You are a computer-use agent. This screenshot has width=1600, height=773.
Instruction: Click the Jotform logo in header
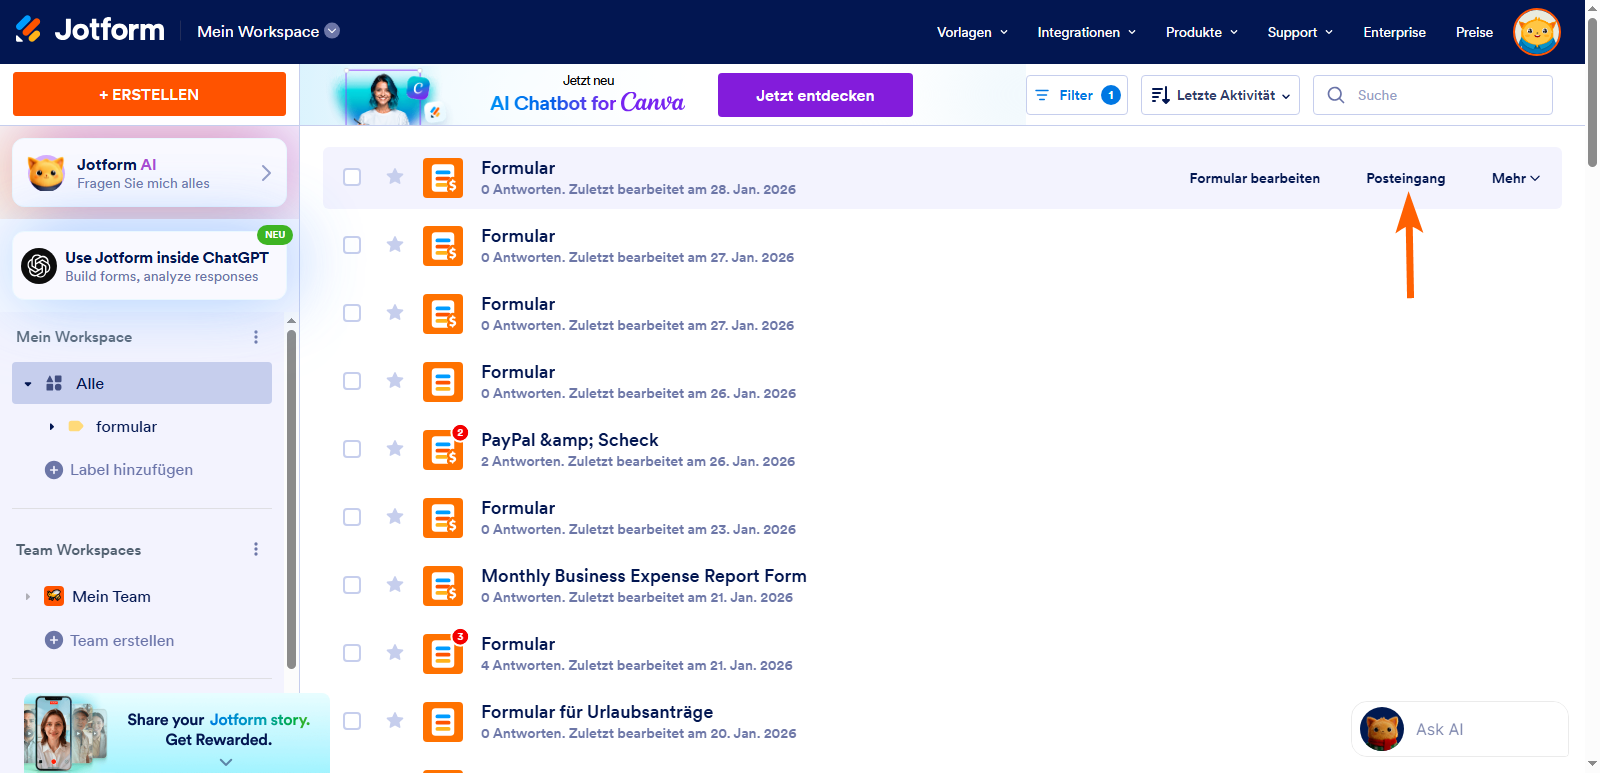click(x=90, y=31)
